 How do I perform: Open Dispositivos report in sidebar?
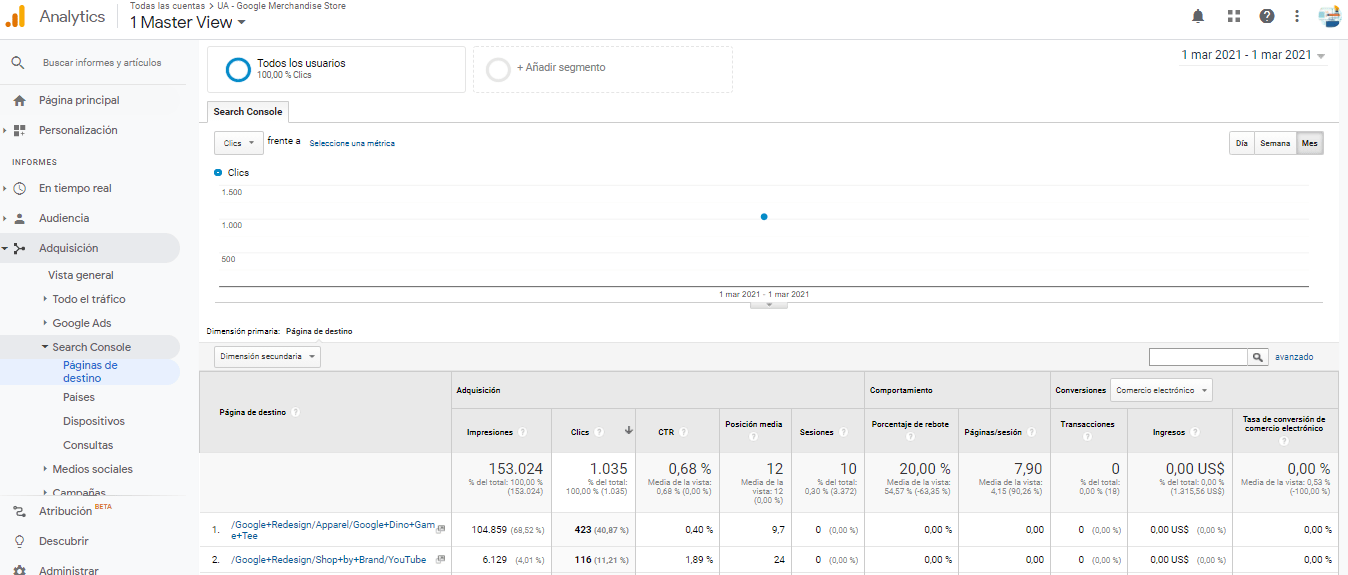point(94,421)
